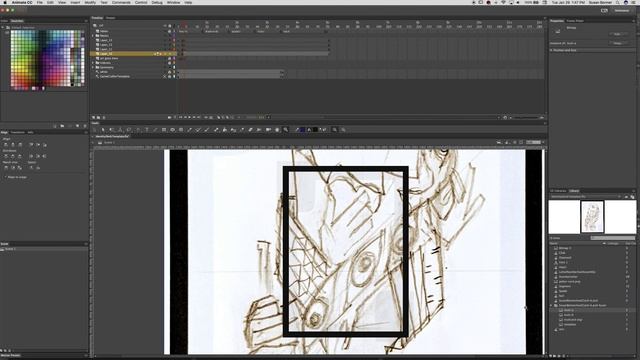Click the Library search field
This screenshot has height=360, width=640.
tap(612, 238)
